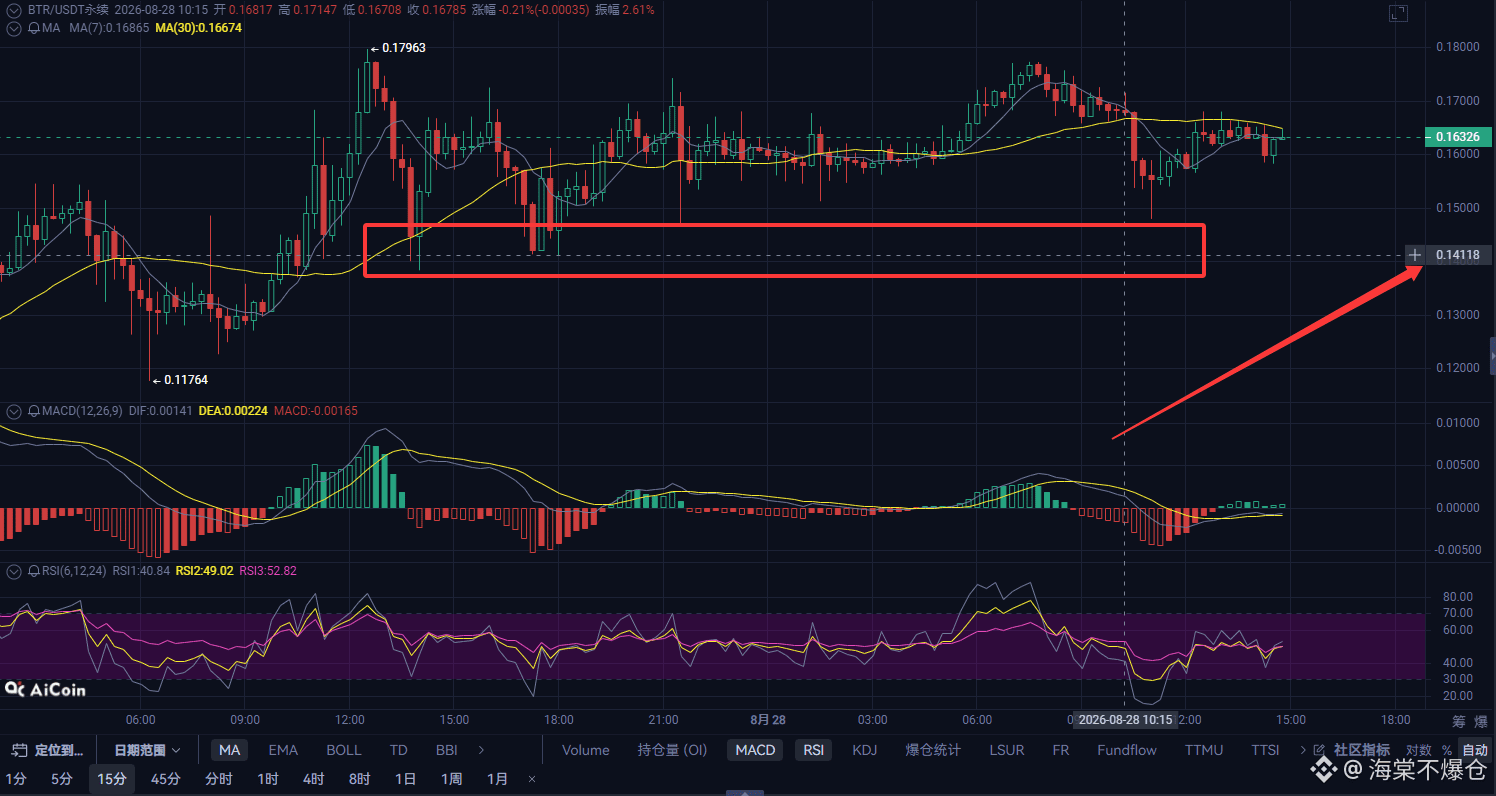Toggle the 持仓量 (OI) sub-indicator
The image size is (1496, 796).
[x=672, y=750]
